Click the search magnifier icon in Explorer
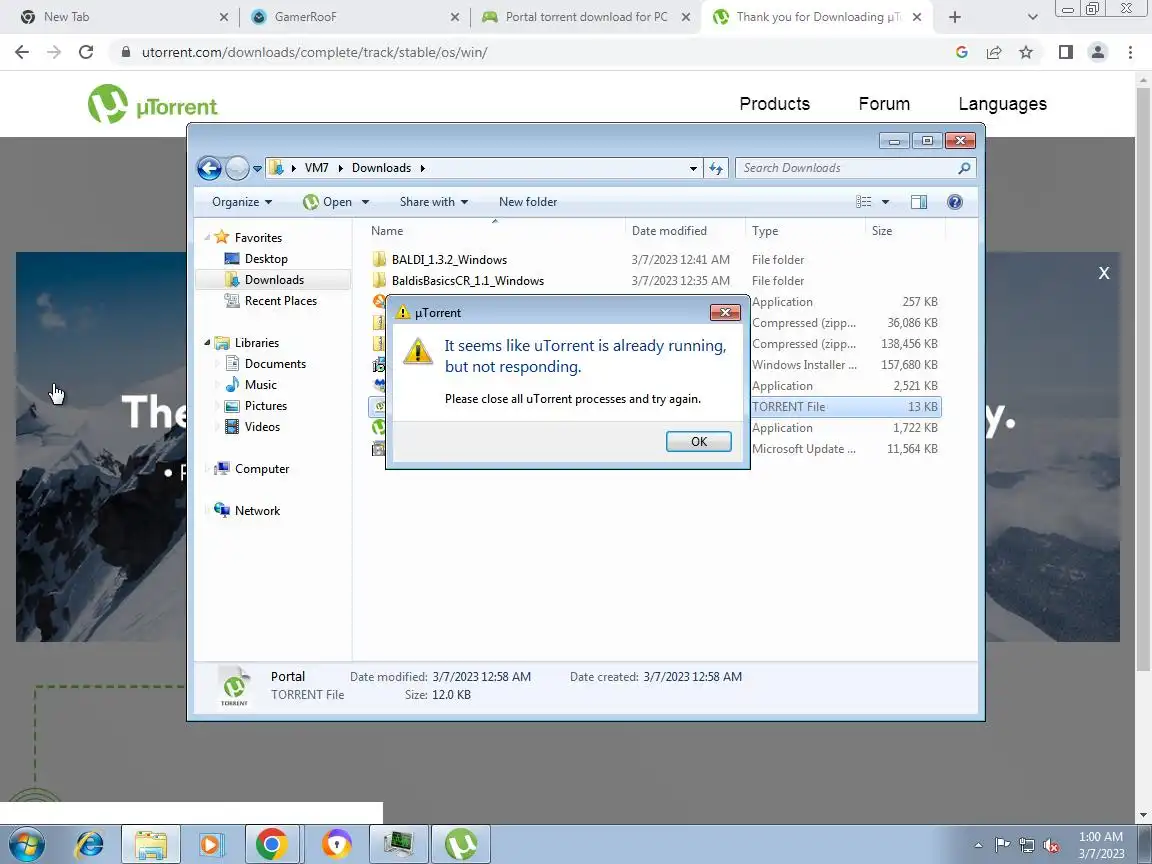The height and width of the screenshot is (864, 1152). [965, 168]
